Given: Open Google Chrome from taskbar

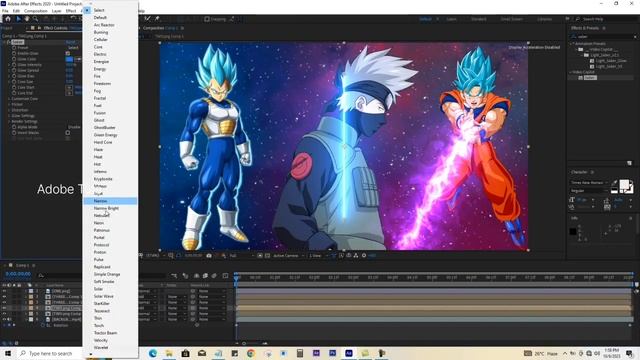Looking at the screenshot, I should coord(251,353).
